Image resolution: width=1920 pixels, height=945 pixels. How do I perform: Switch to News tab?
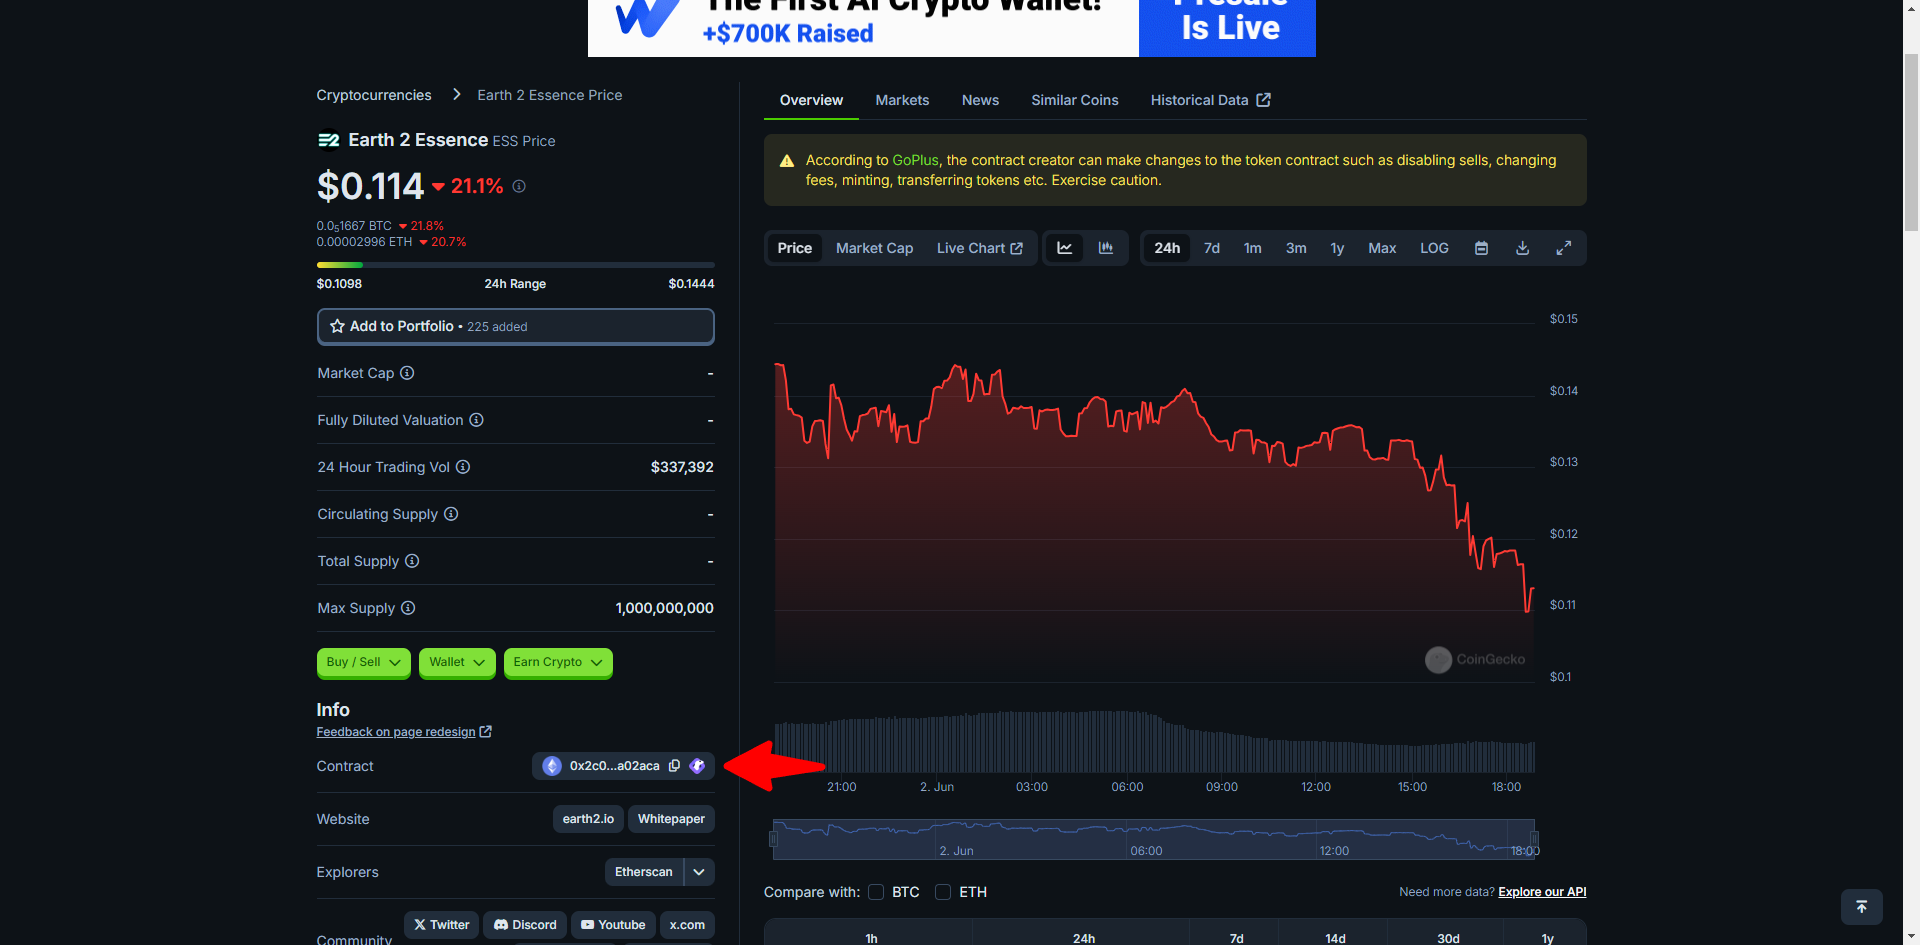980,100
